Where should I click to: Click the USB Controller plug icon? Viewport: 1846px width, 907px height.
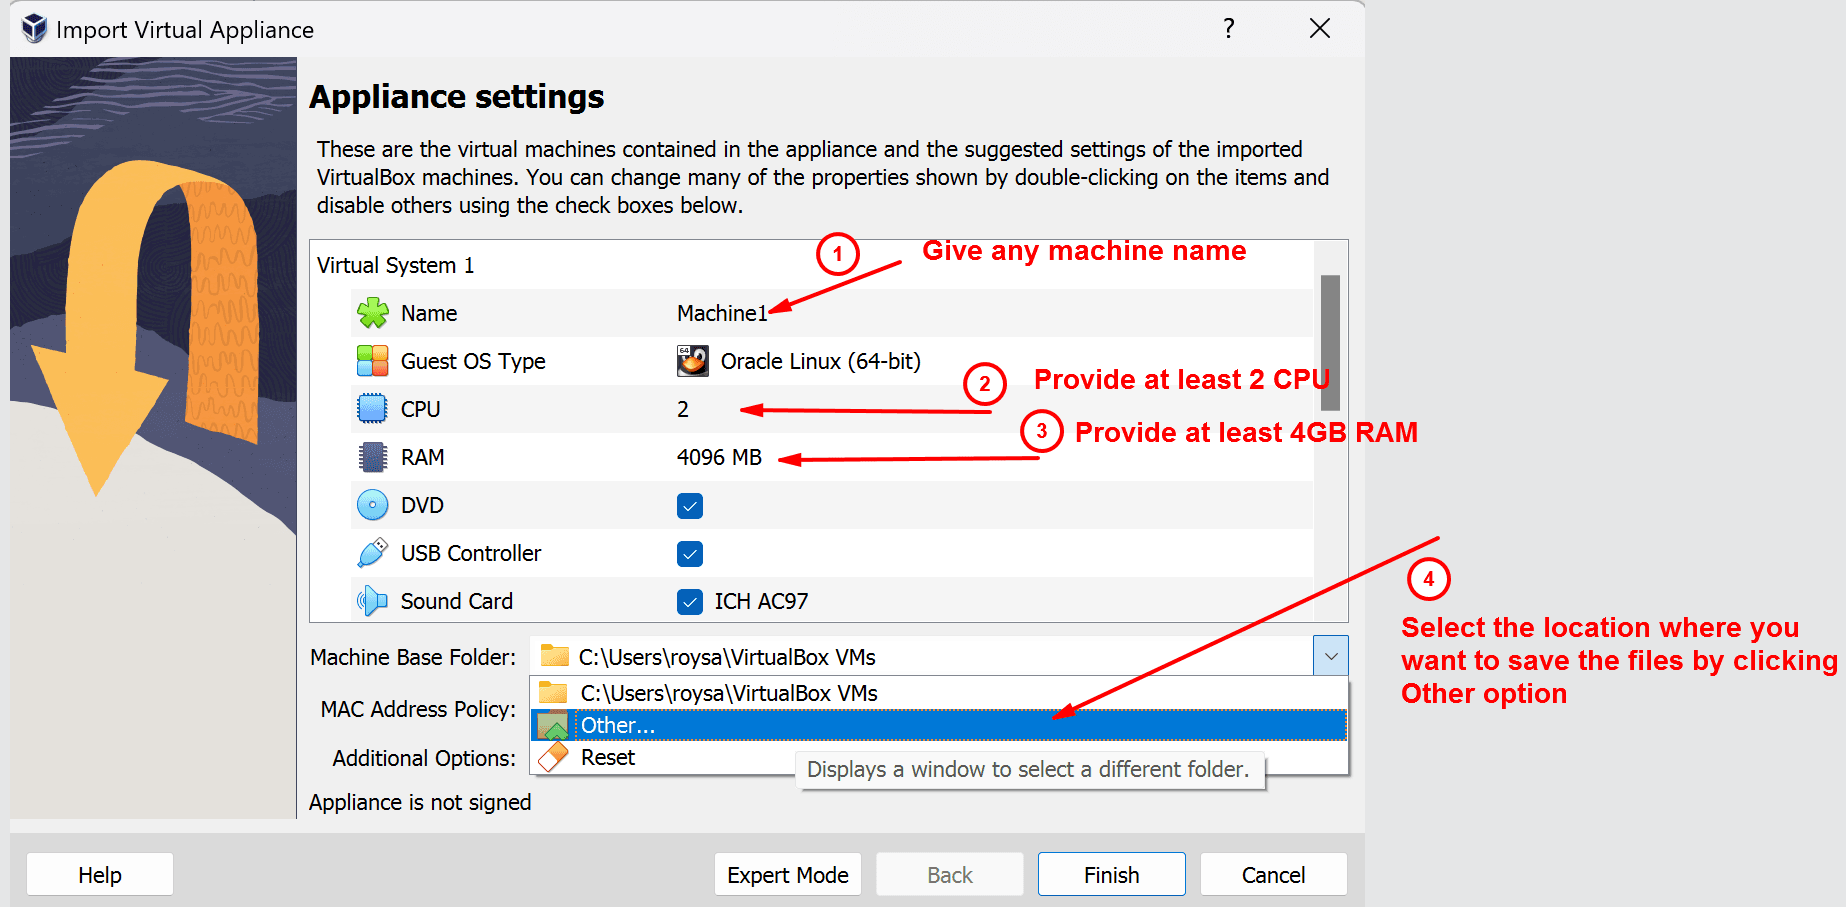(x=373, y=553)
